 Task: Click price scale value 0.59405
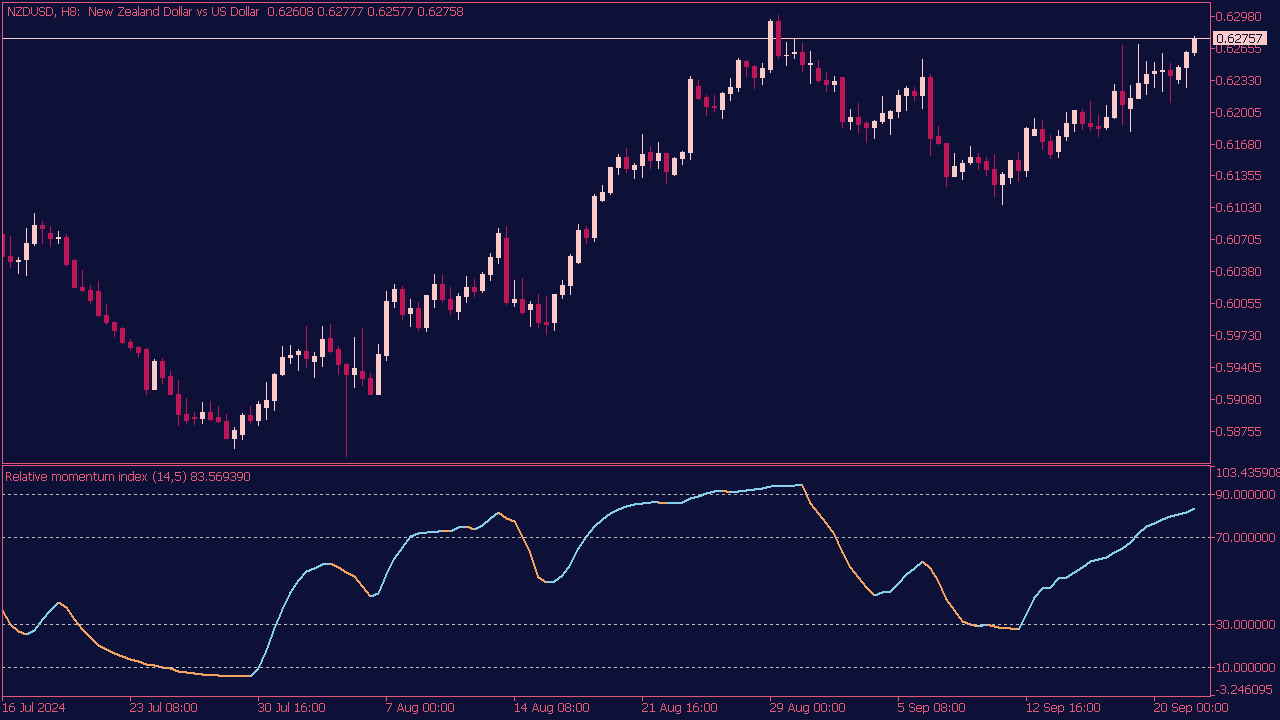1239,368
